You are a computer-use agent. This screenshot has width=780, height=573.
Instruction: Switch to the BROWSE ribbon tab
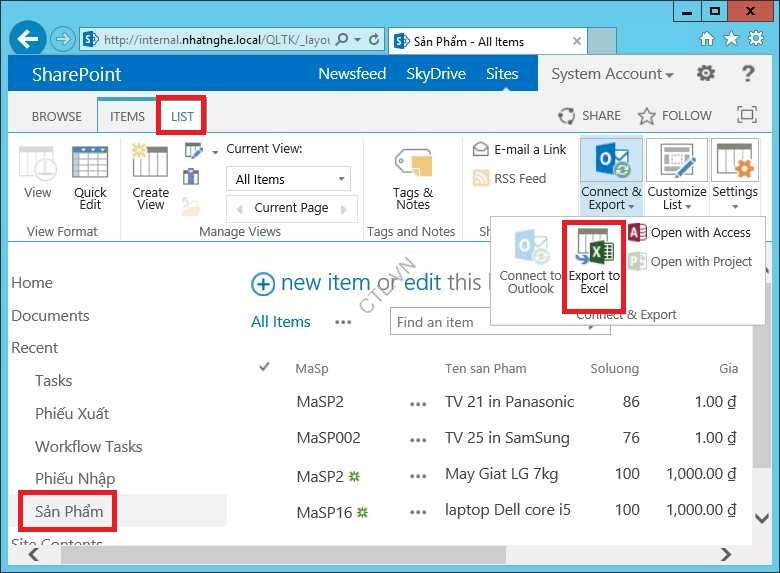(x=57, y=116)
